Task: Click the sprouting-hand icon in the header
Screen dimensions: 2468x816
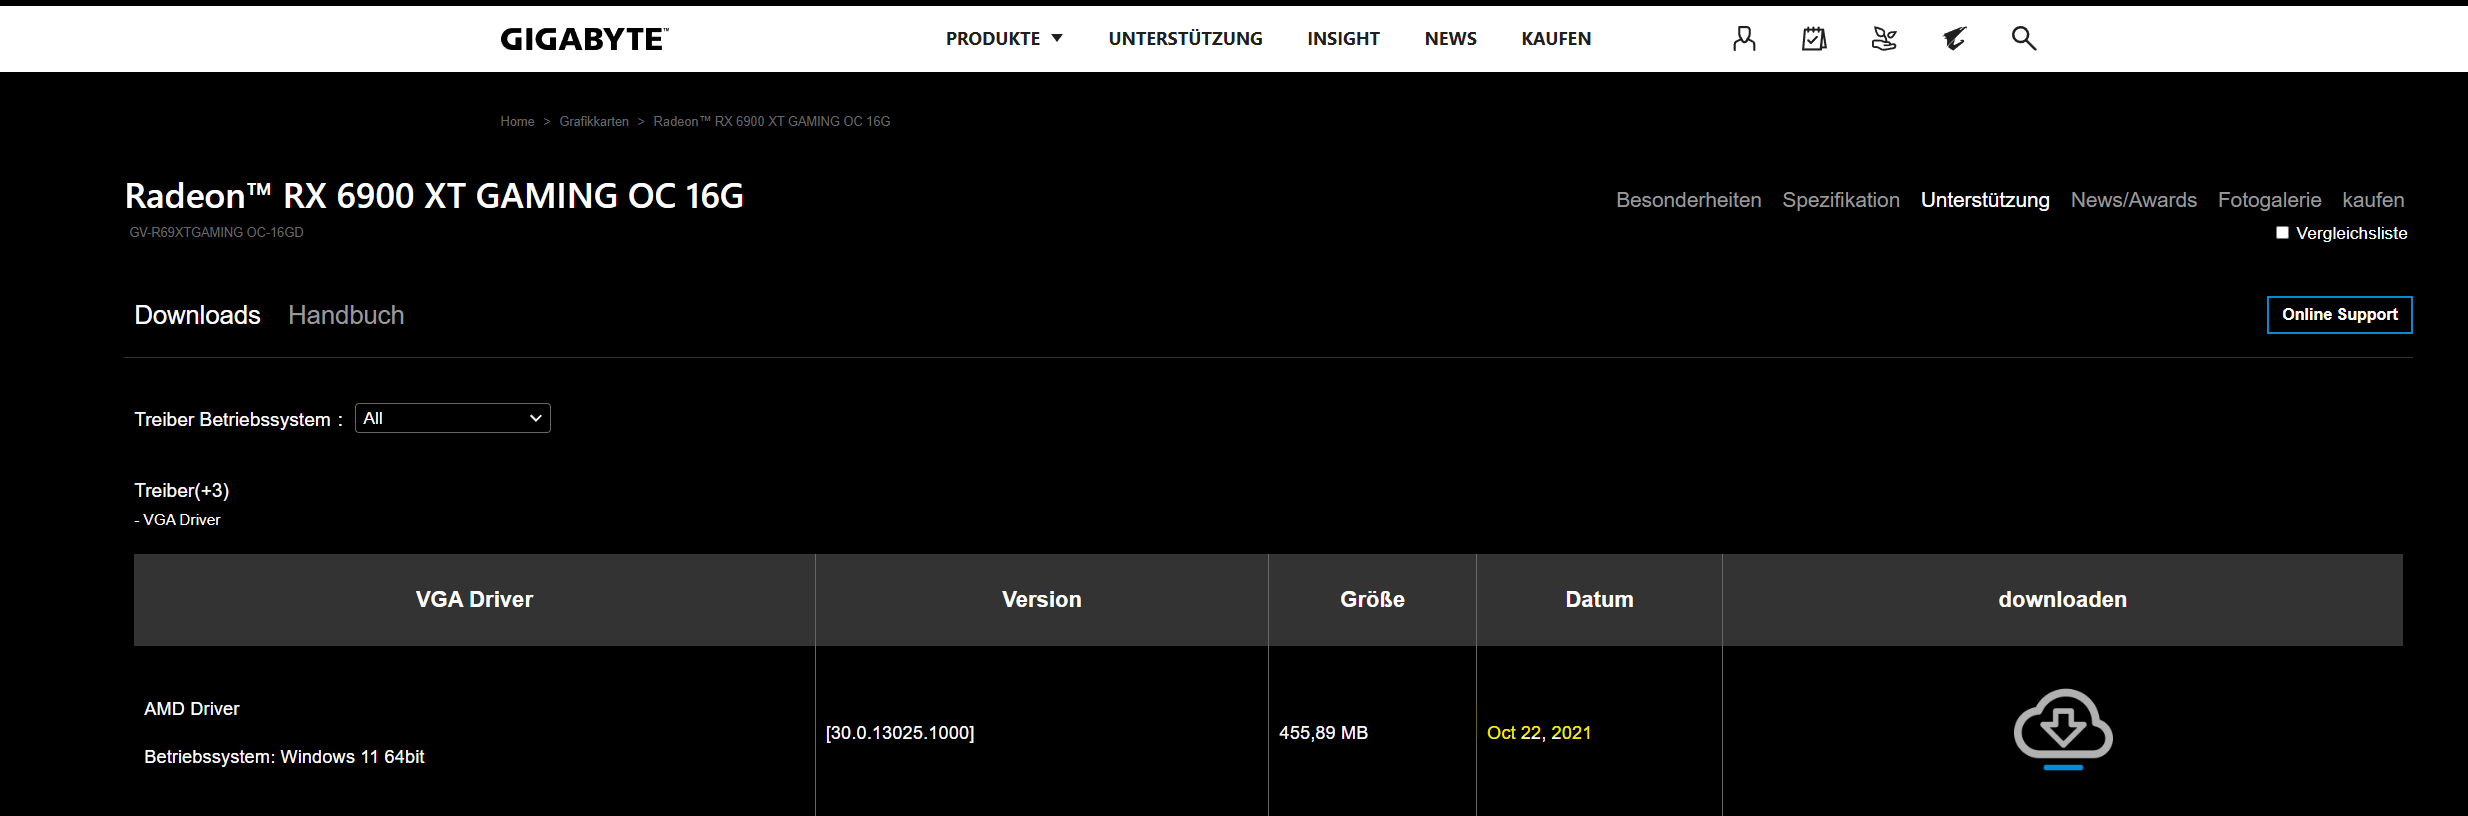Action: click(1884, 39)
